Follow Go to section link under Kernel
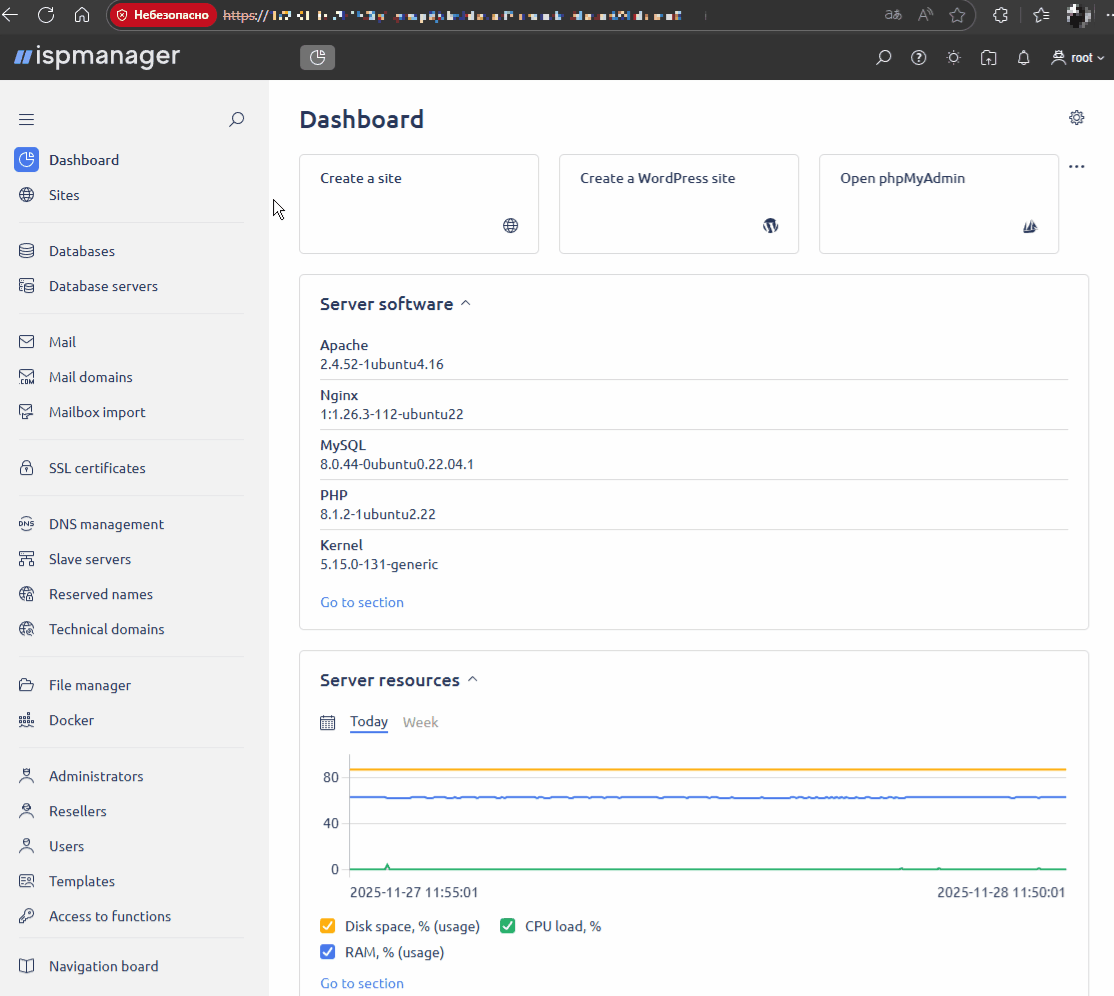Screen dimensions: 1114x996 362,602
